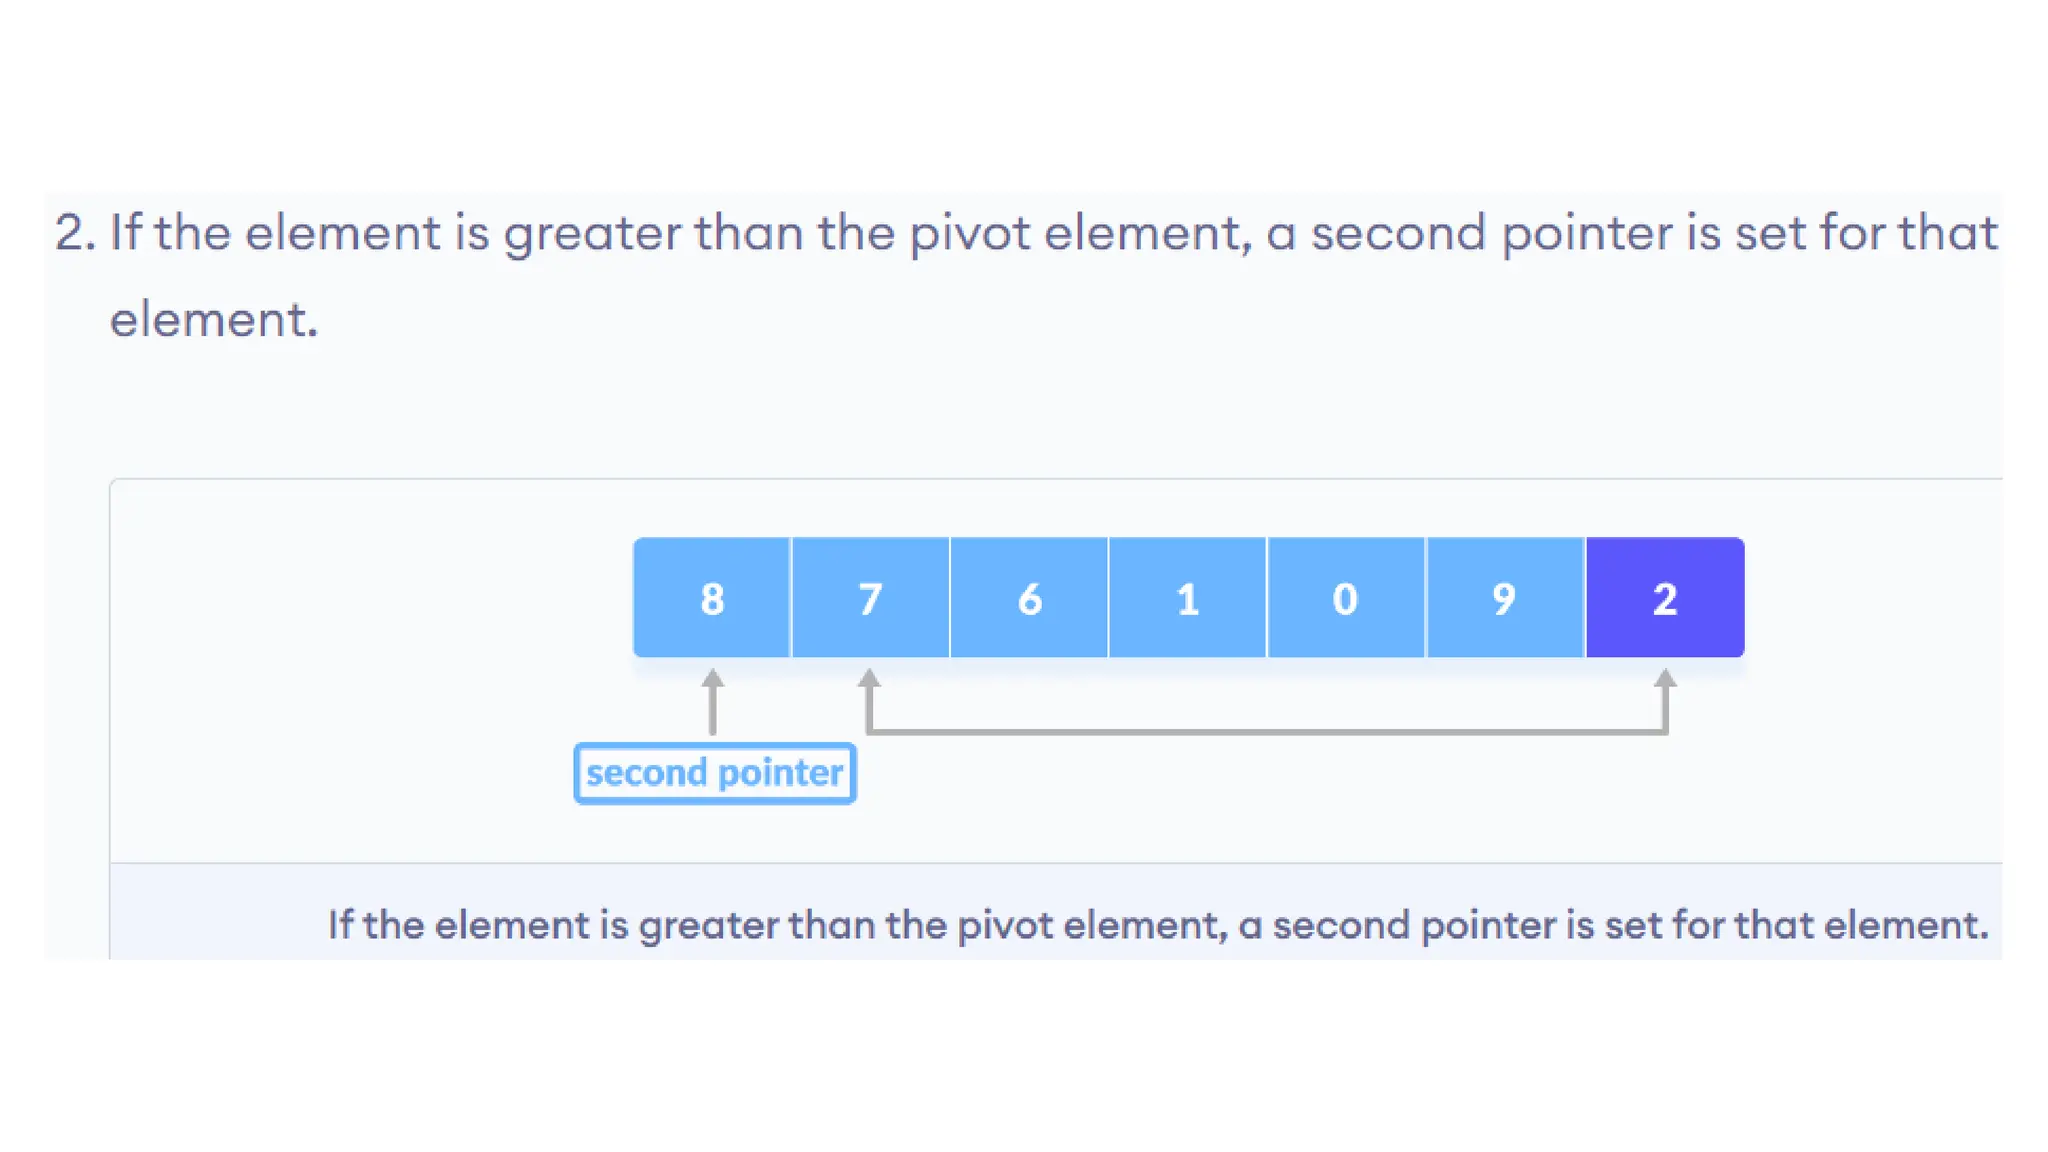Image resolution: width=2048 pixels, height=1152 pixels.
Task: Select the array cell with number 1
Action: pyautogui.click(x=1187, y=597)
